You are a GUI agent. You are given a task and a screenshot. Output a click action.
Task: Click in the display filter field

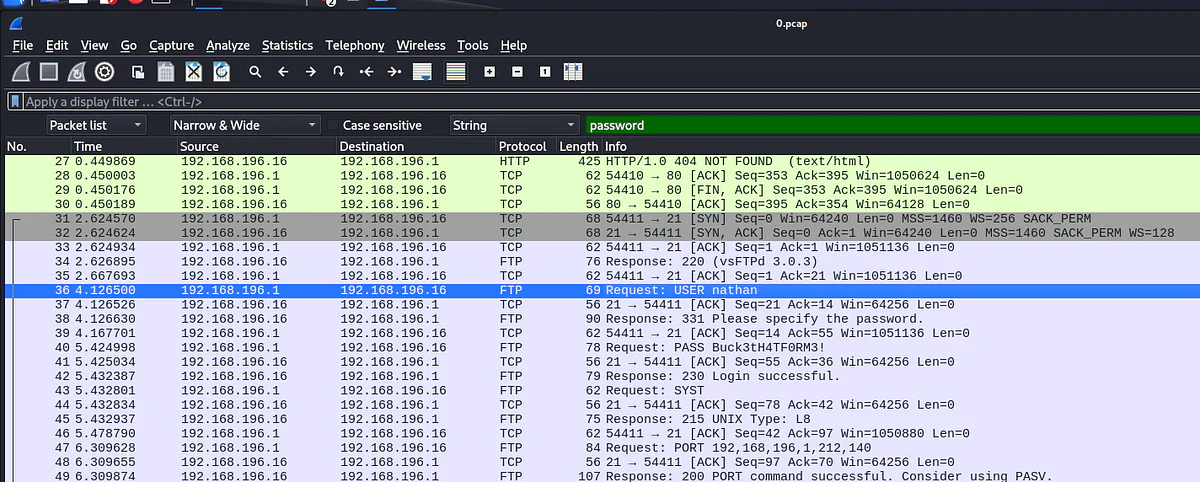(x=610, y=101)
